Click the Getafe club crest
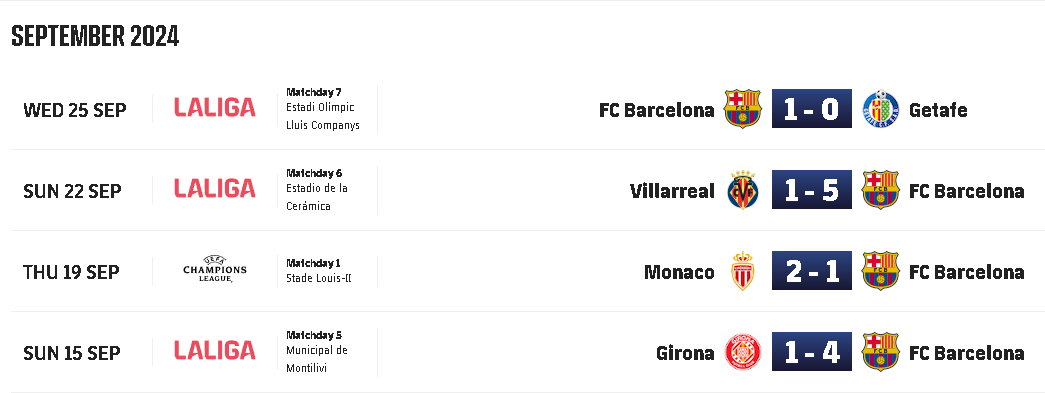The image size is (1045, 393). coord(880,109)
